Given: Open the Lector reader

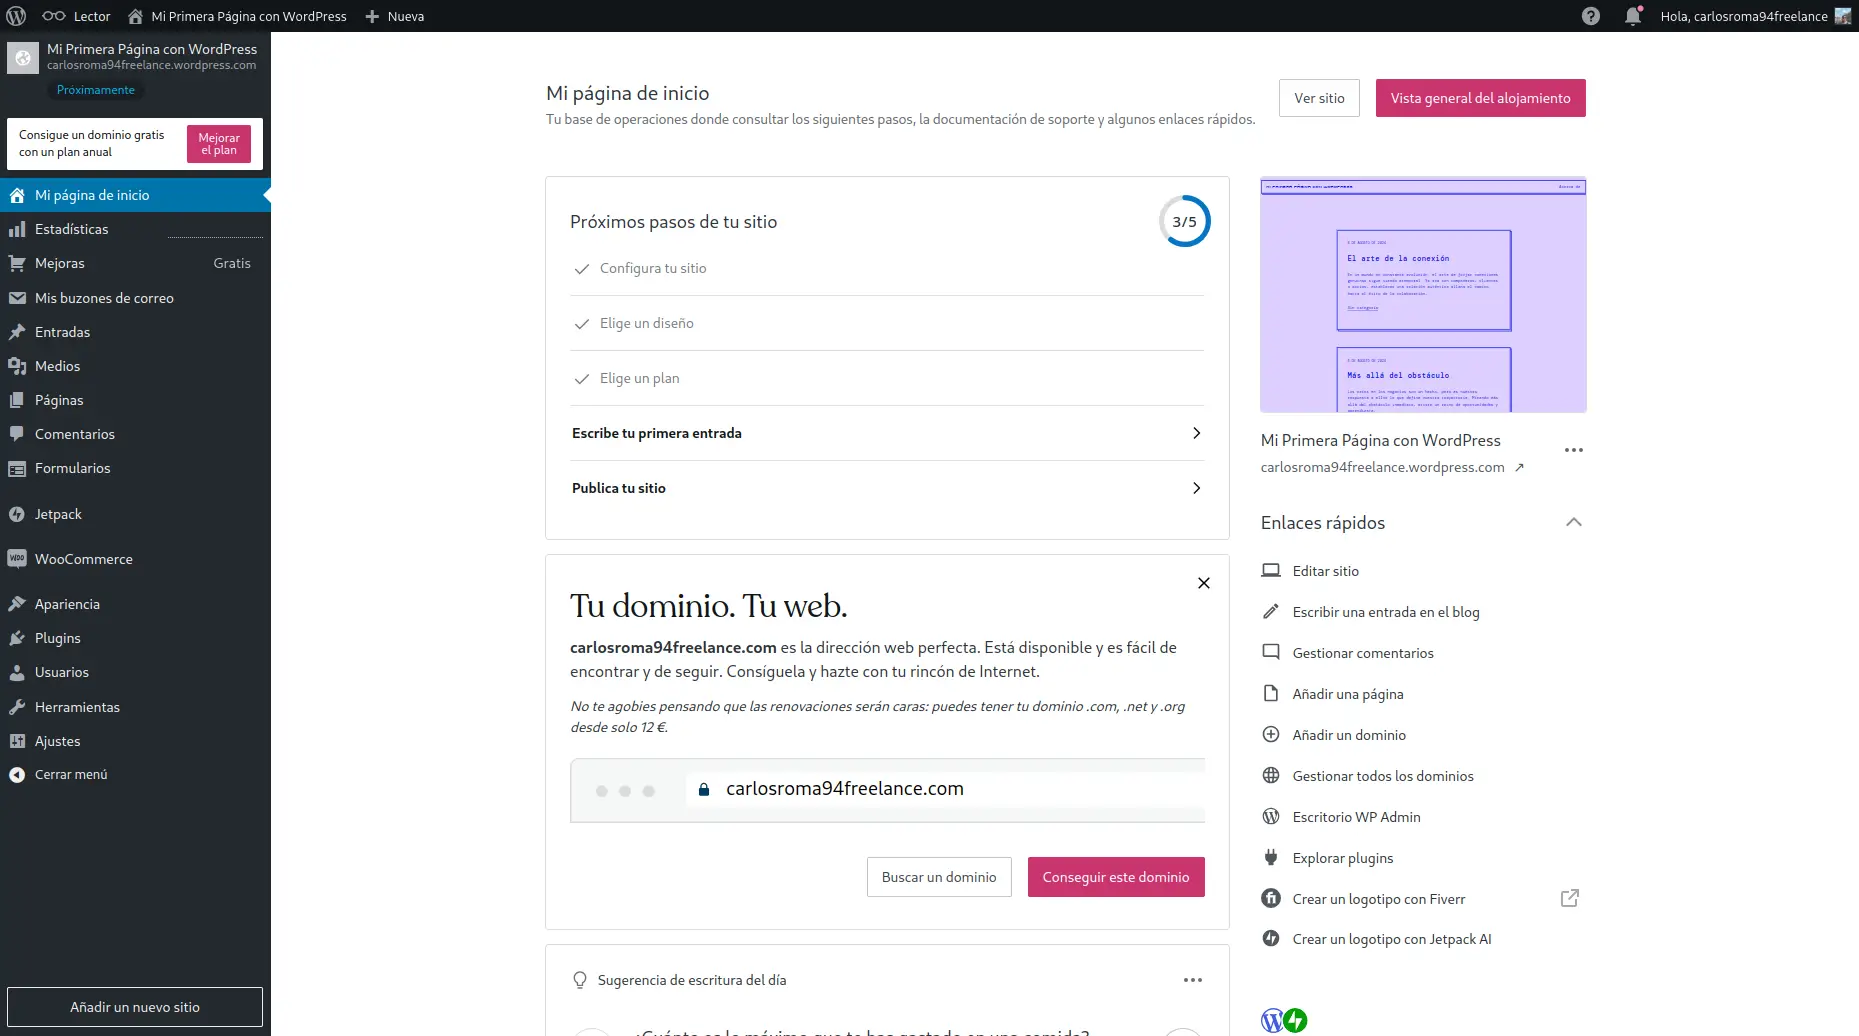Looking at the screenshot, I should point(76,16).
